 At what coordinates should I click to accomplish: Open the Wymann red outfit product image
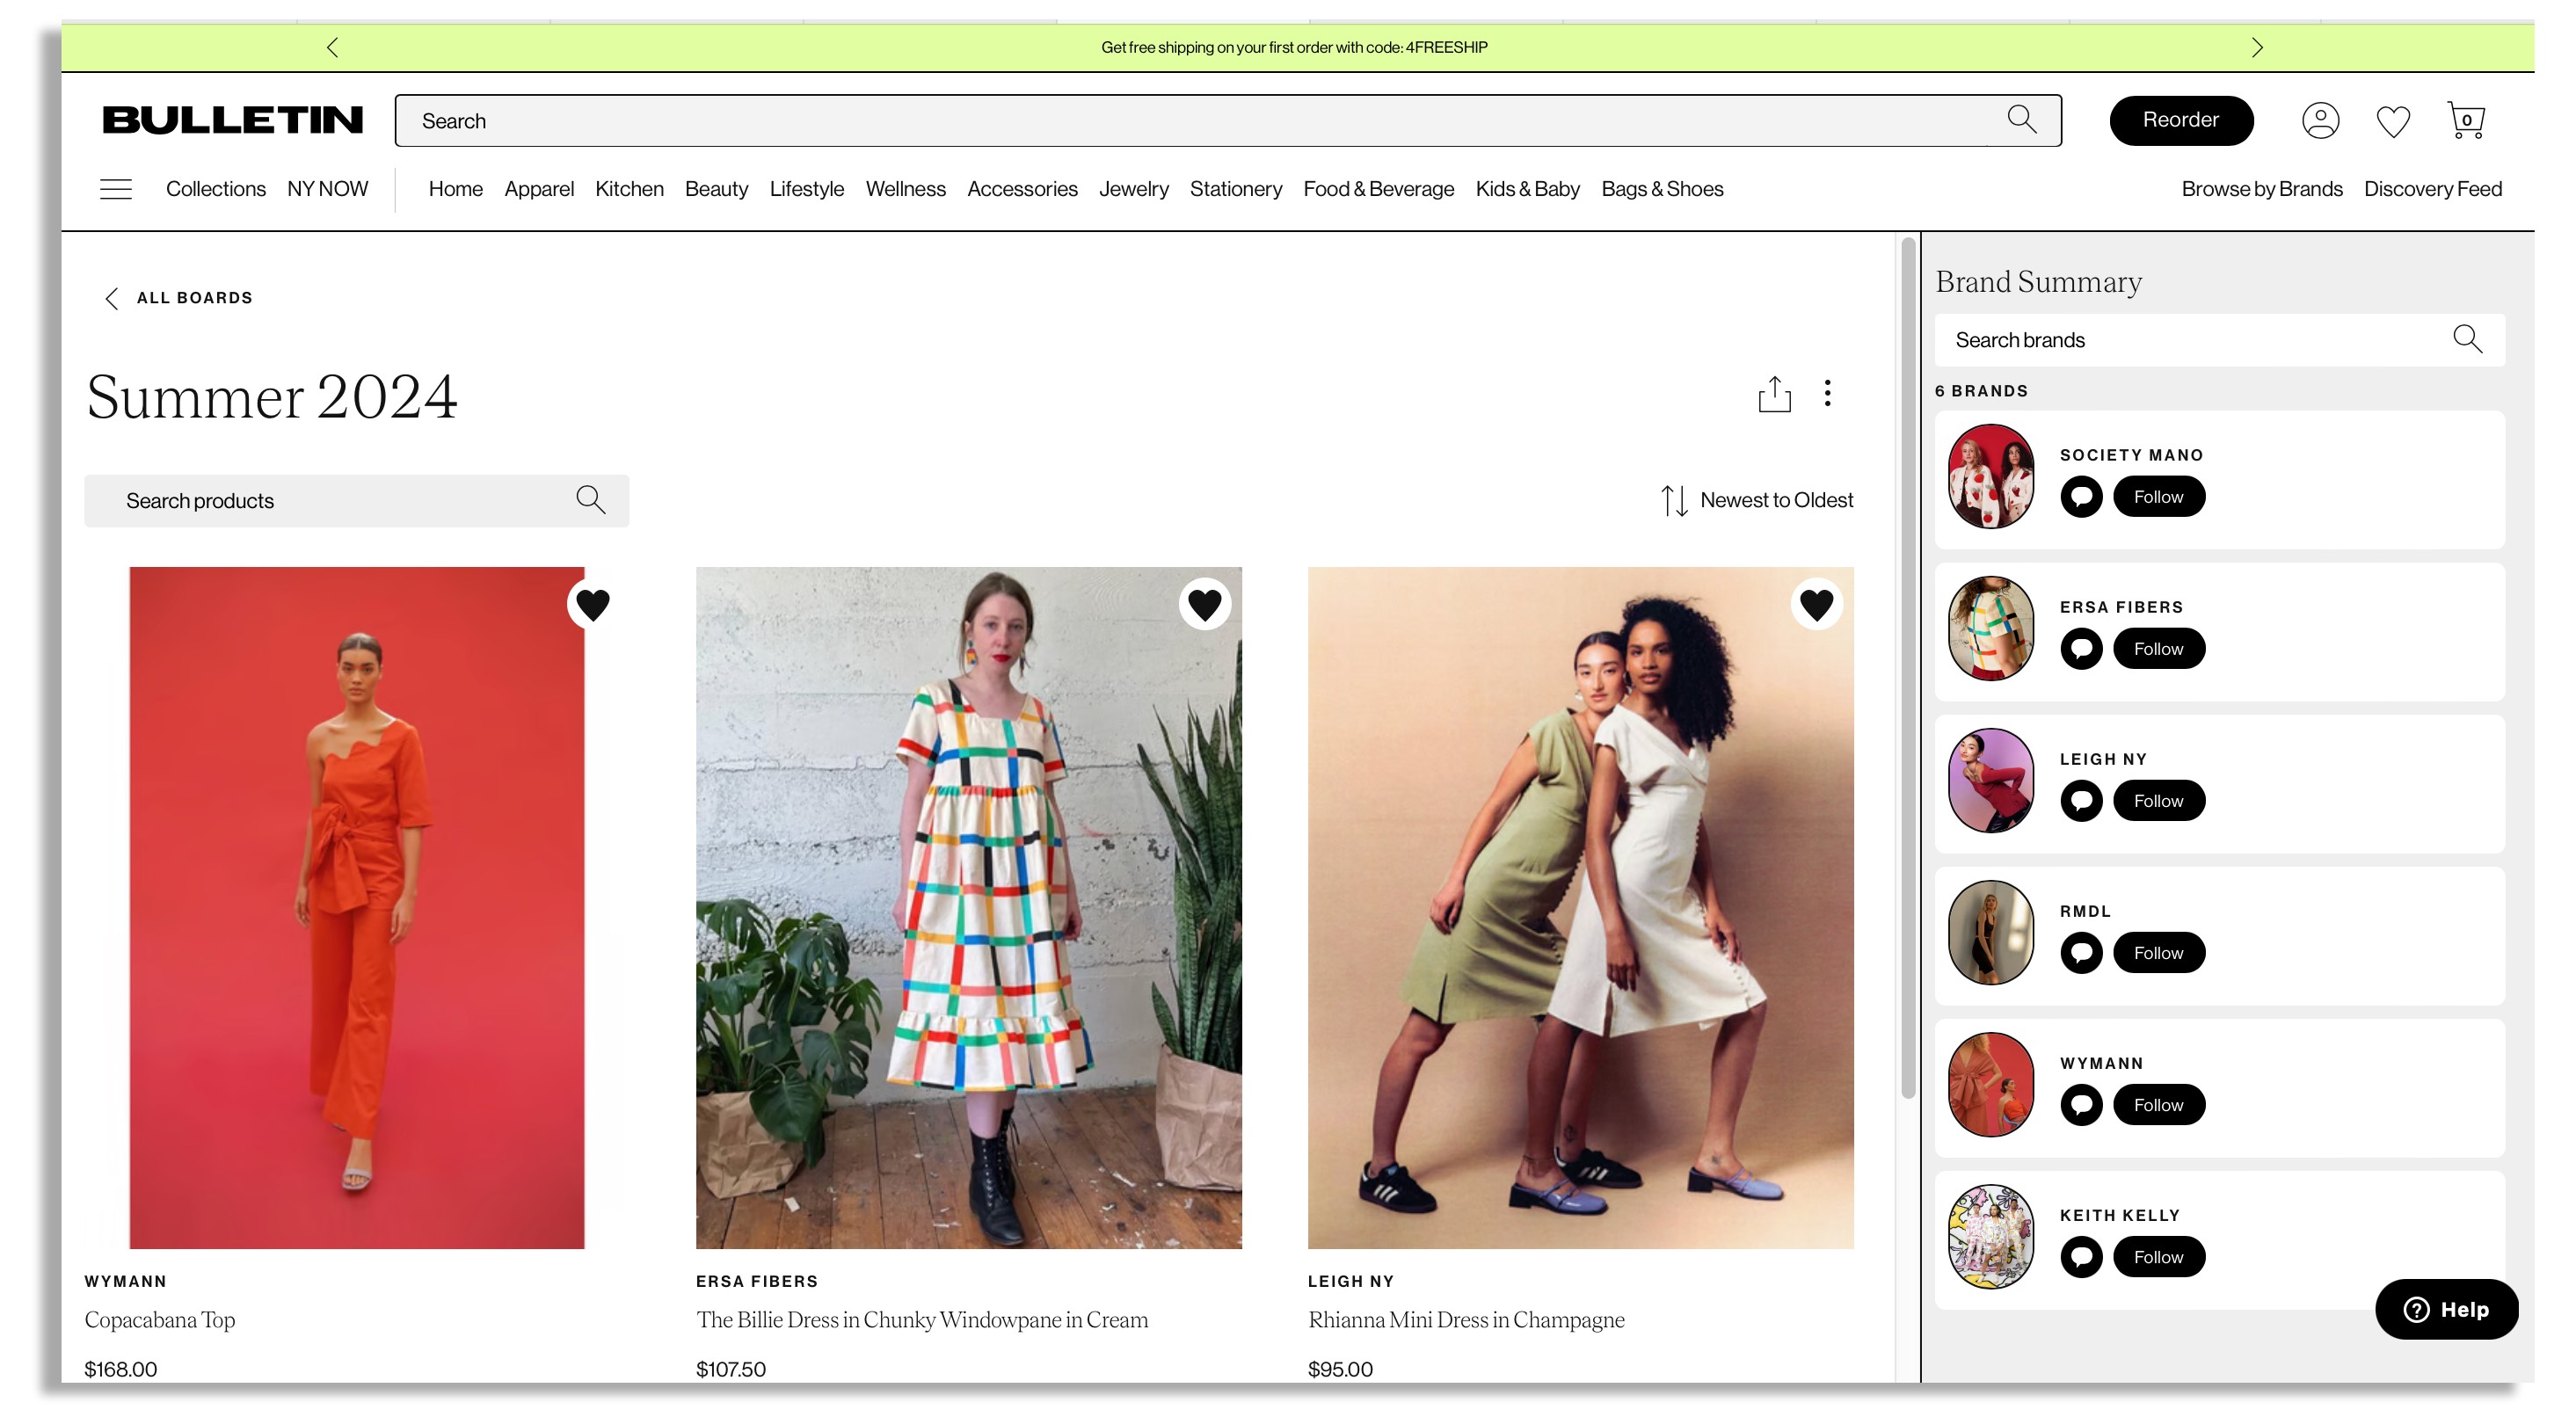click(x=357, y=907)
